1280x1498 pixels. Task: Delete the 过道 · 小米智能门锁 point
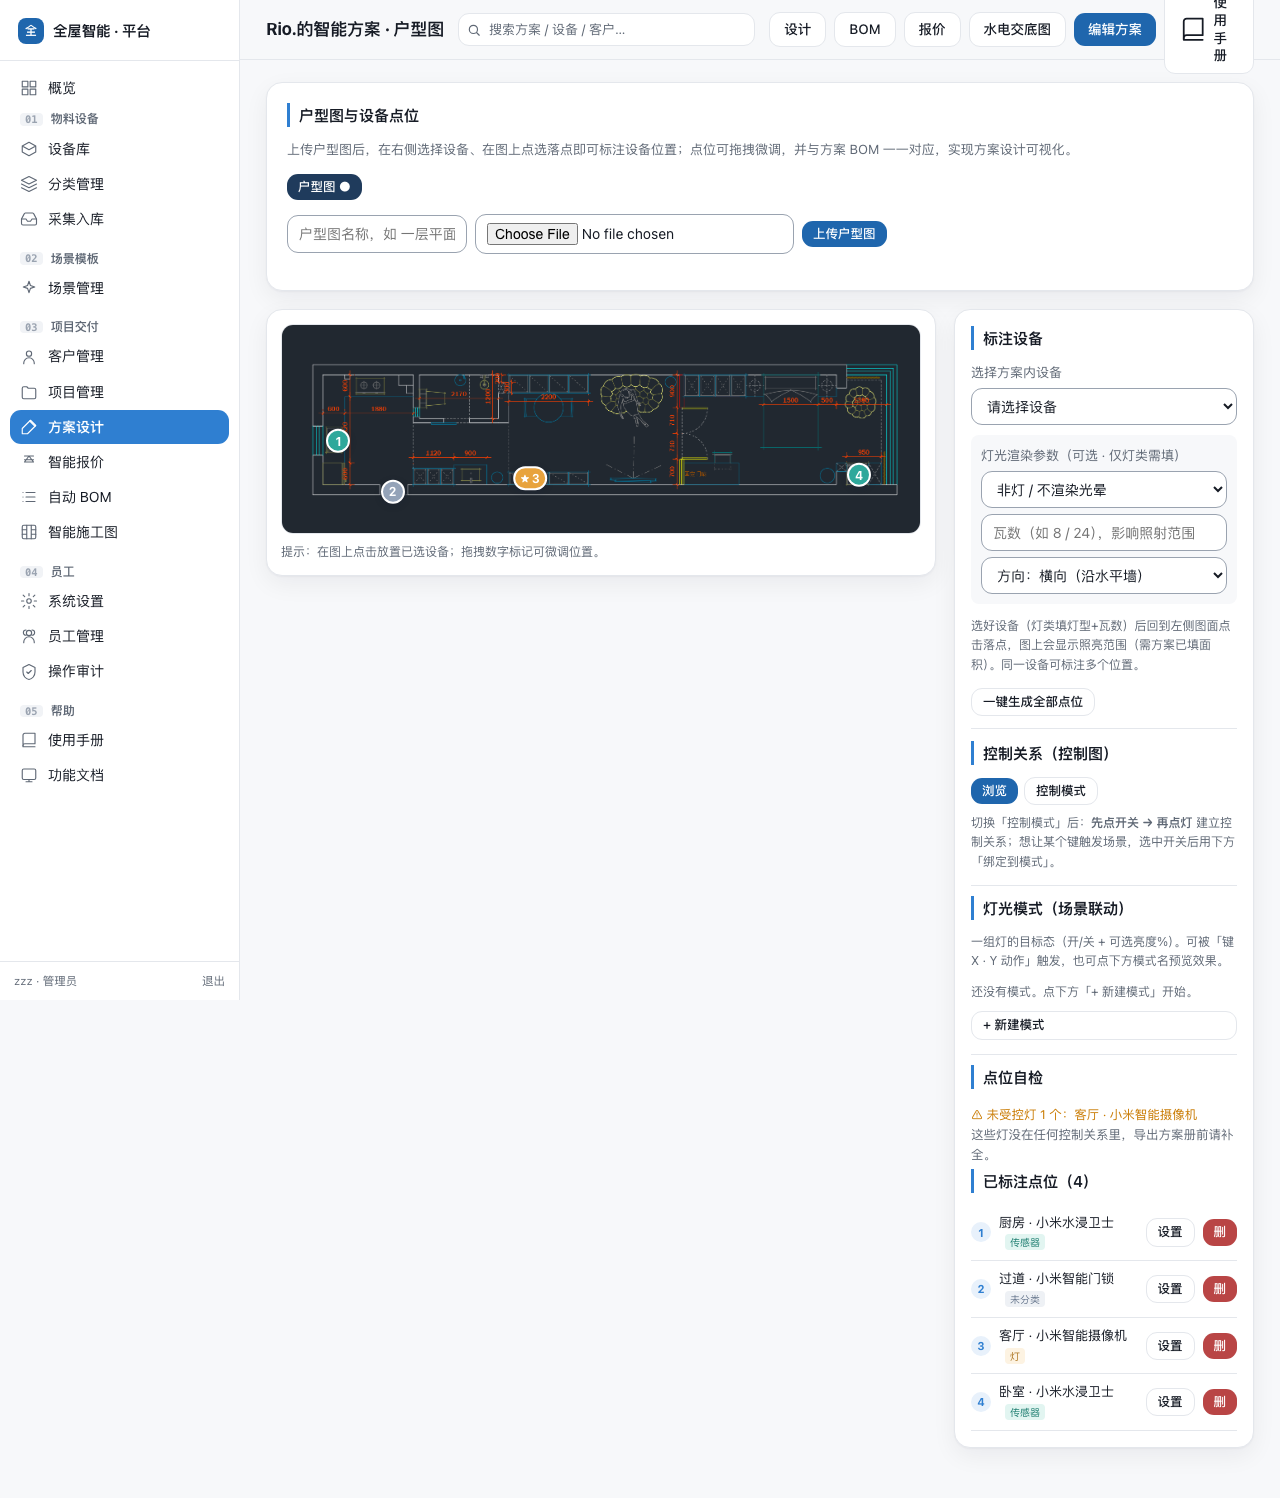[x=1220, y=1289]
